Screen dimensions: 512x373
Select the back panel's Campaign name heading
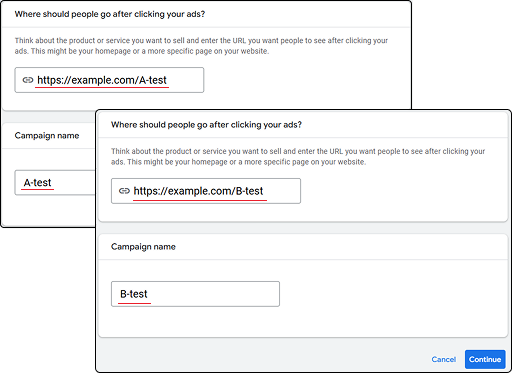[x=47, y=136]
